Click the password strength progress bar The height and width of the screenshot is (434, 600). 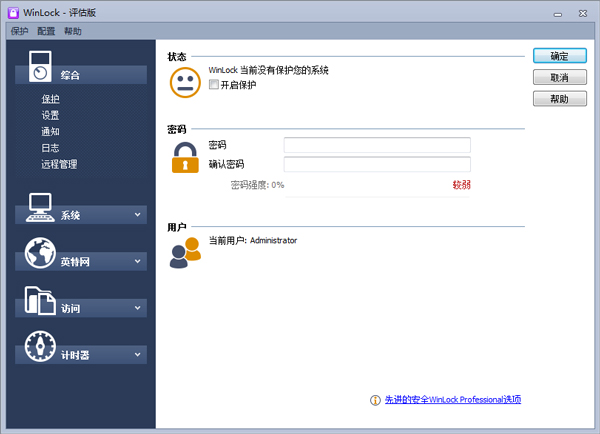pyautogui.click(x=377, y=197)
